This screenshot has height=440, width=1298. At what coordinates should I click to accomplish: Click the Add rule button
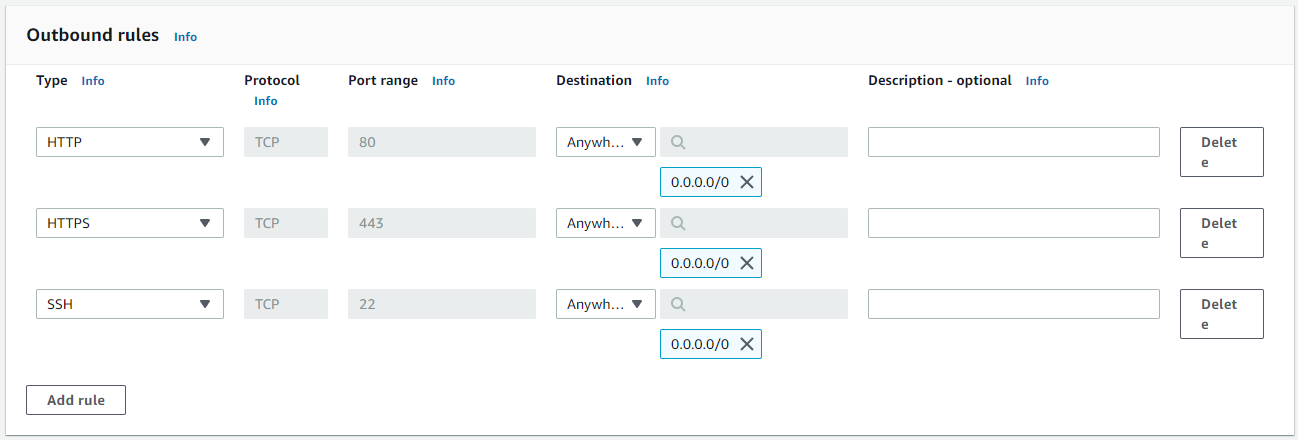(76, 400)
